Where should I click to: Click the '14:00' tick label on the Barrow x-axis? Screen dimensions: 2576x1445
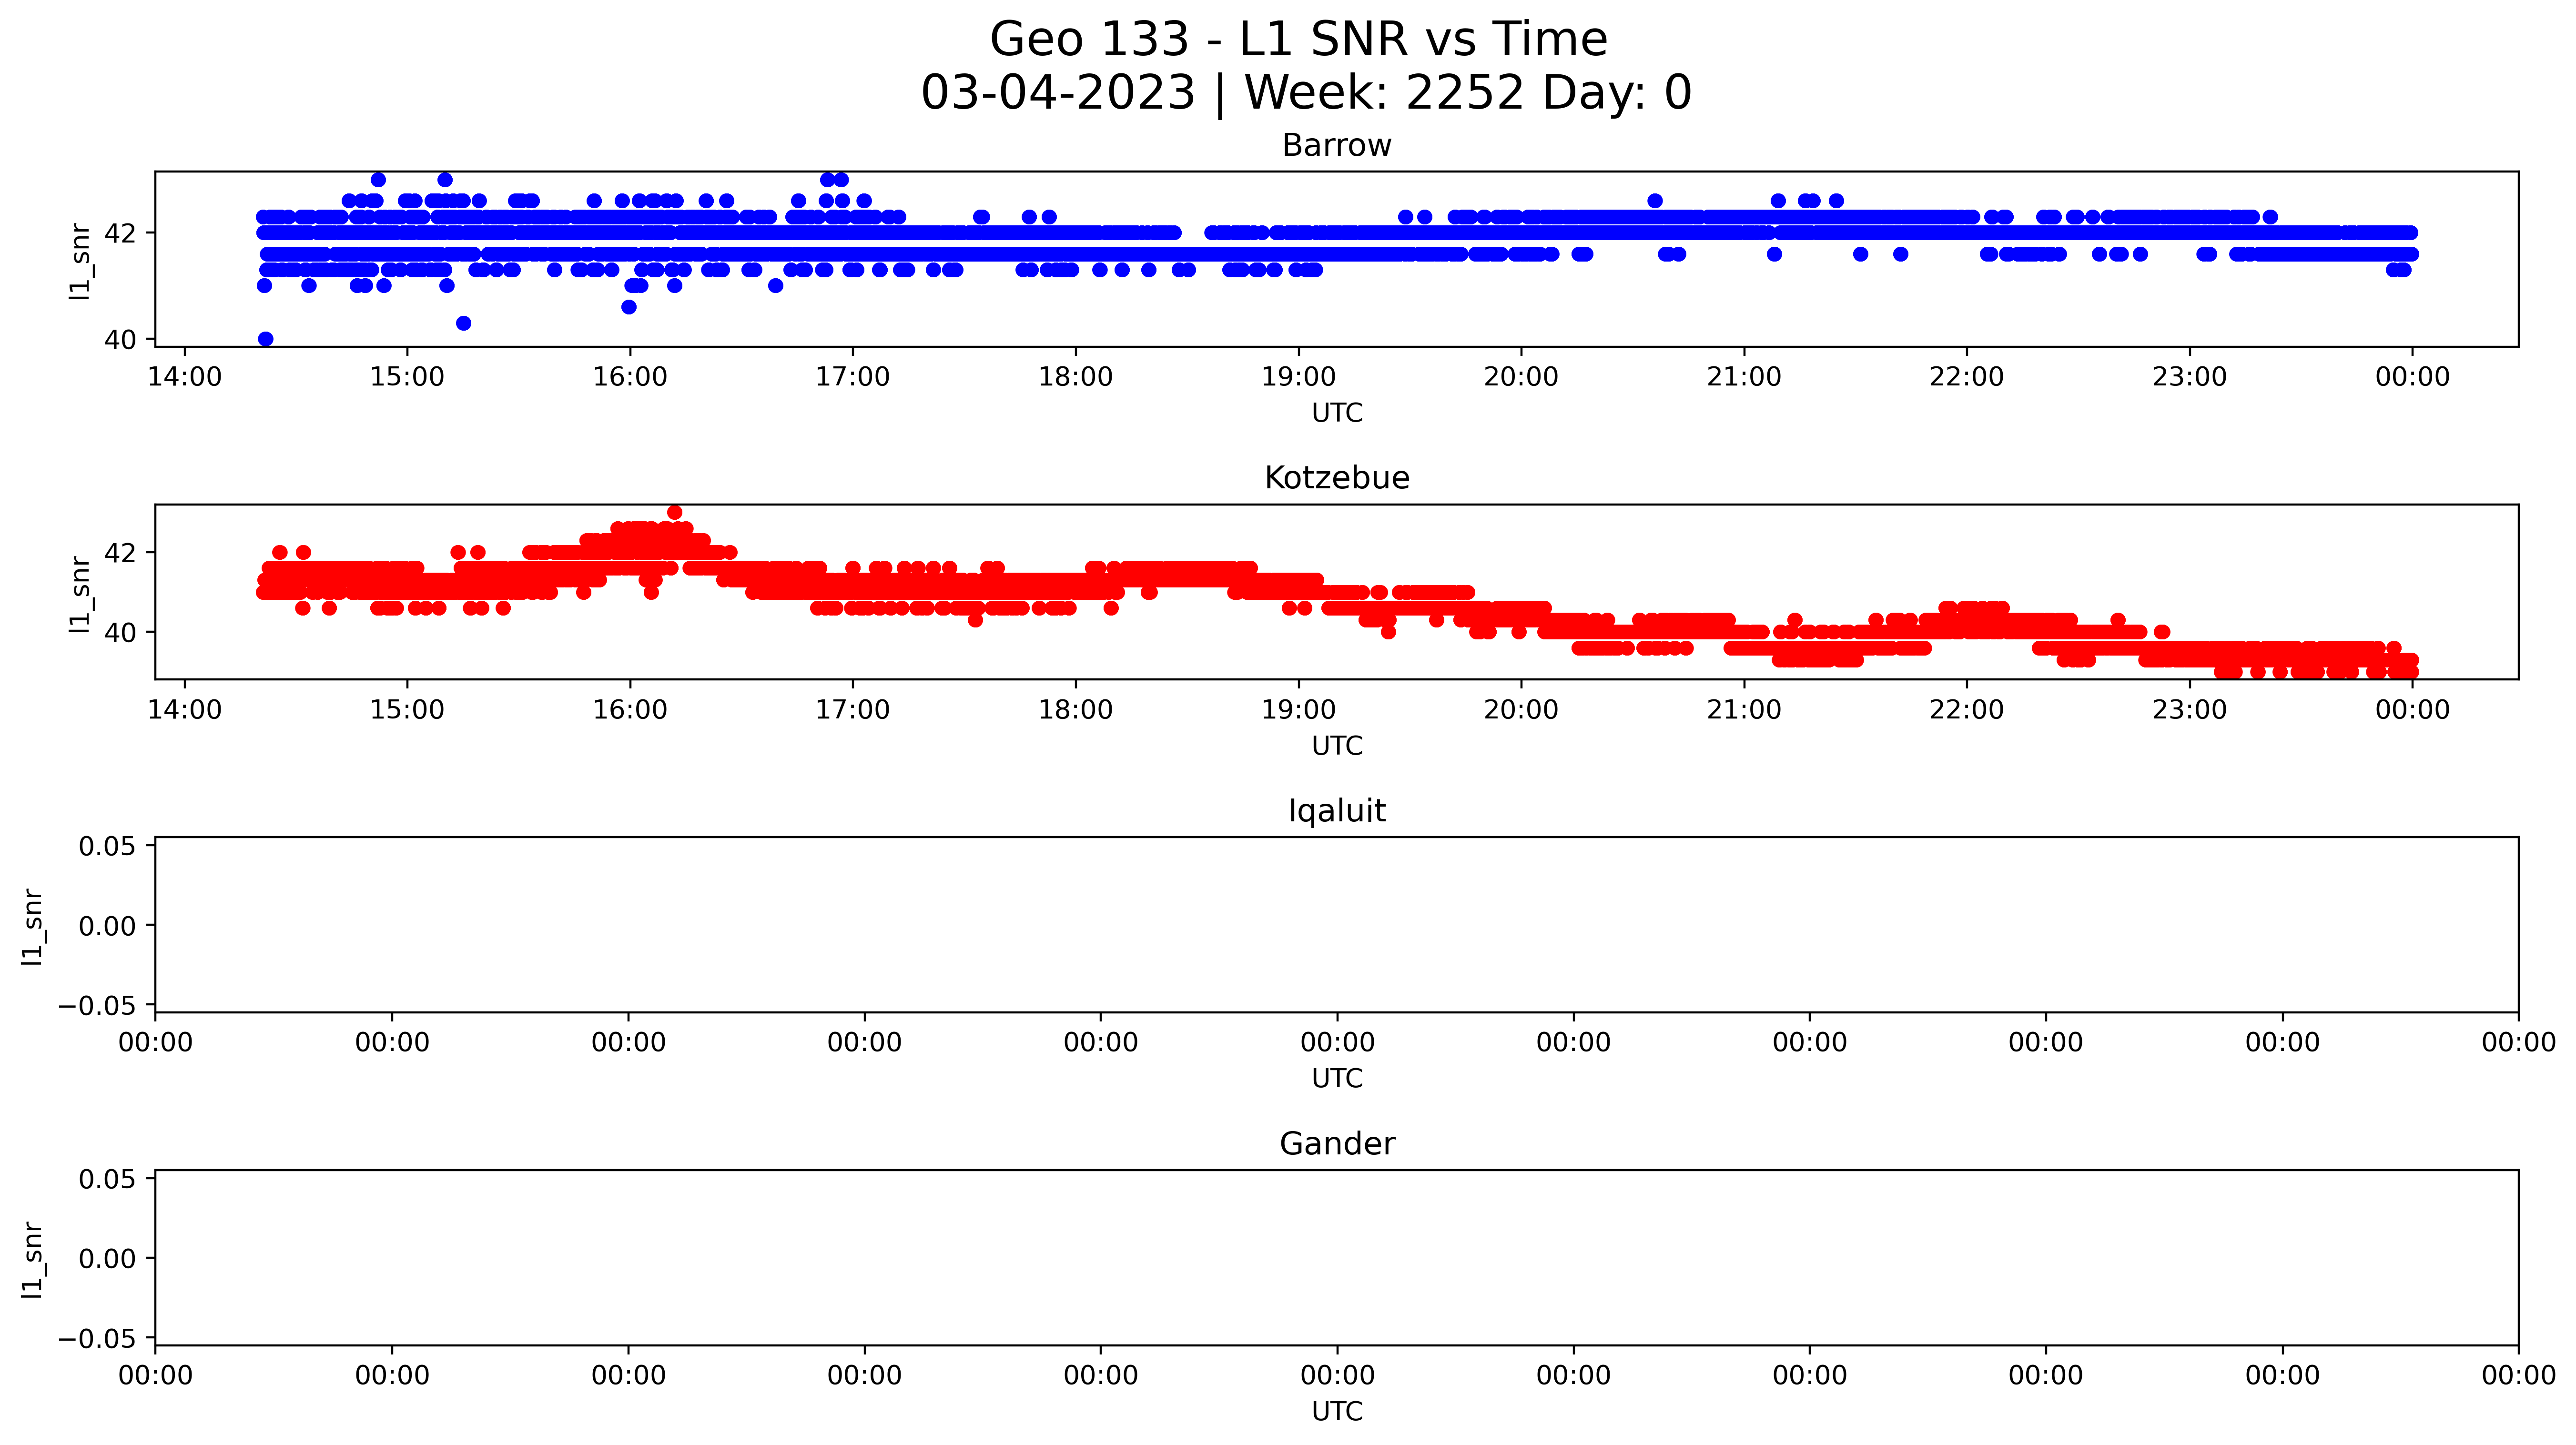(185, 377)
